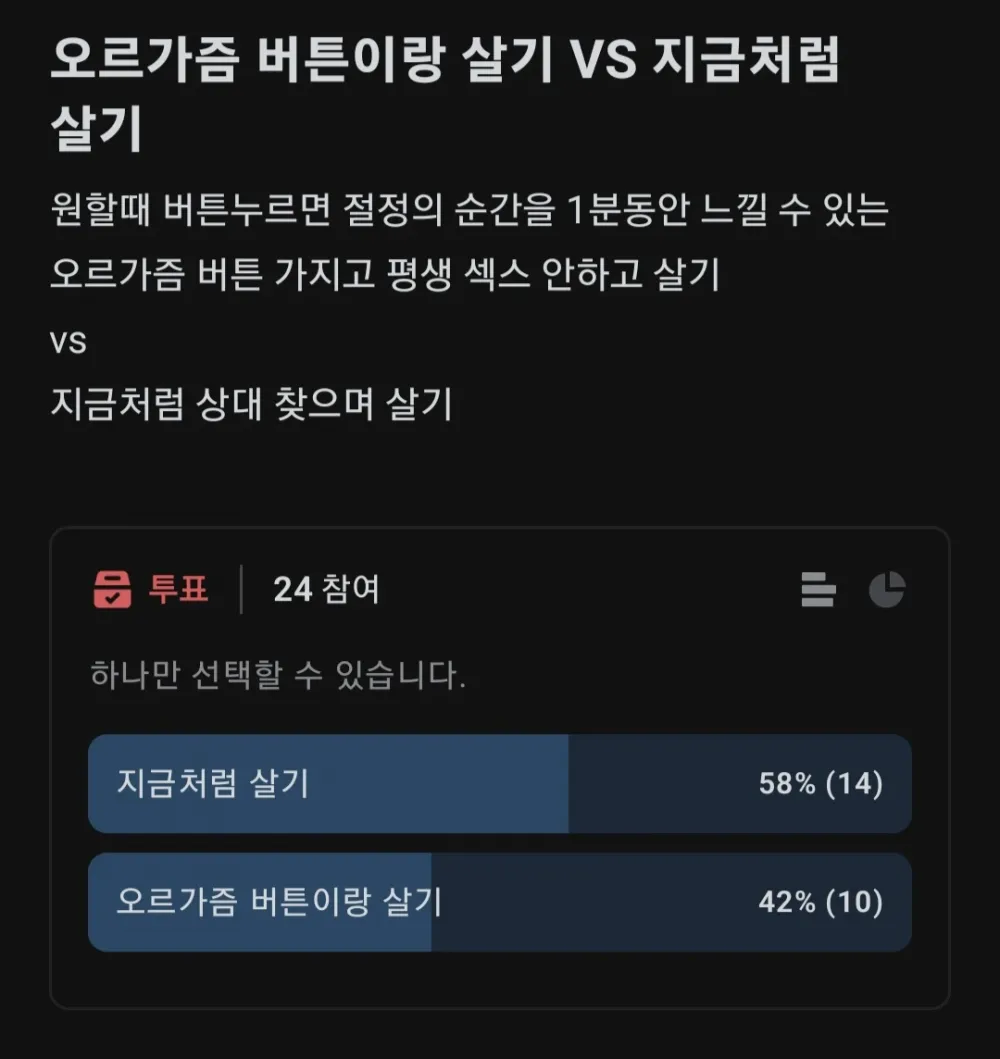Click the small VS separator text
The height and width of the screenshot is (1059, 1000).
tap(68, 343)
